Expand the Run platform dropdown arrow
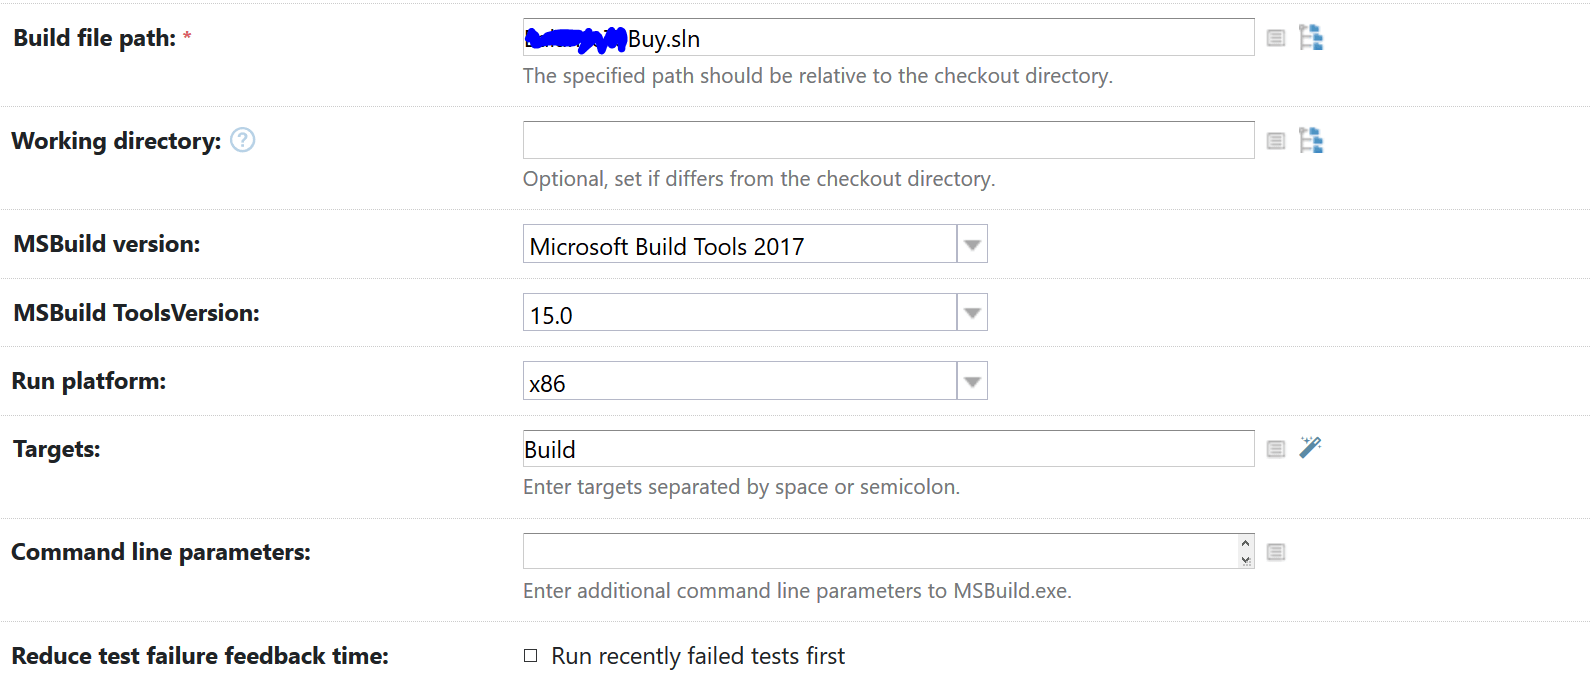The width and height of the screenshot is (1591, 684). [972, 381]
